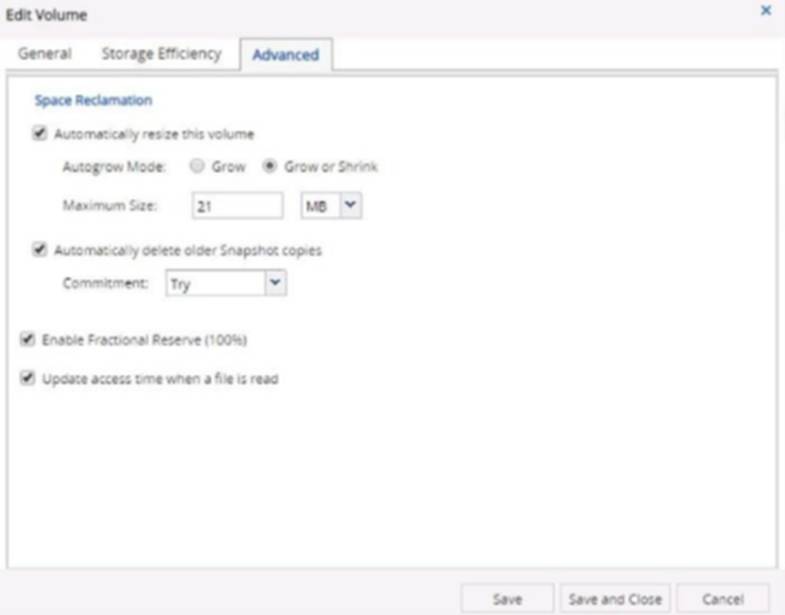Disable Enable Fractional Reserve (100%) checkbox

[x=28, y=339]
